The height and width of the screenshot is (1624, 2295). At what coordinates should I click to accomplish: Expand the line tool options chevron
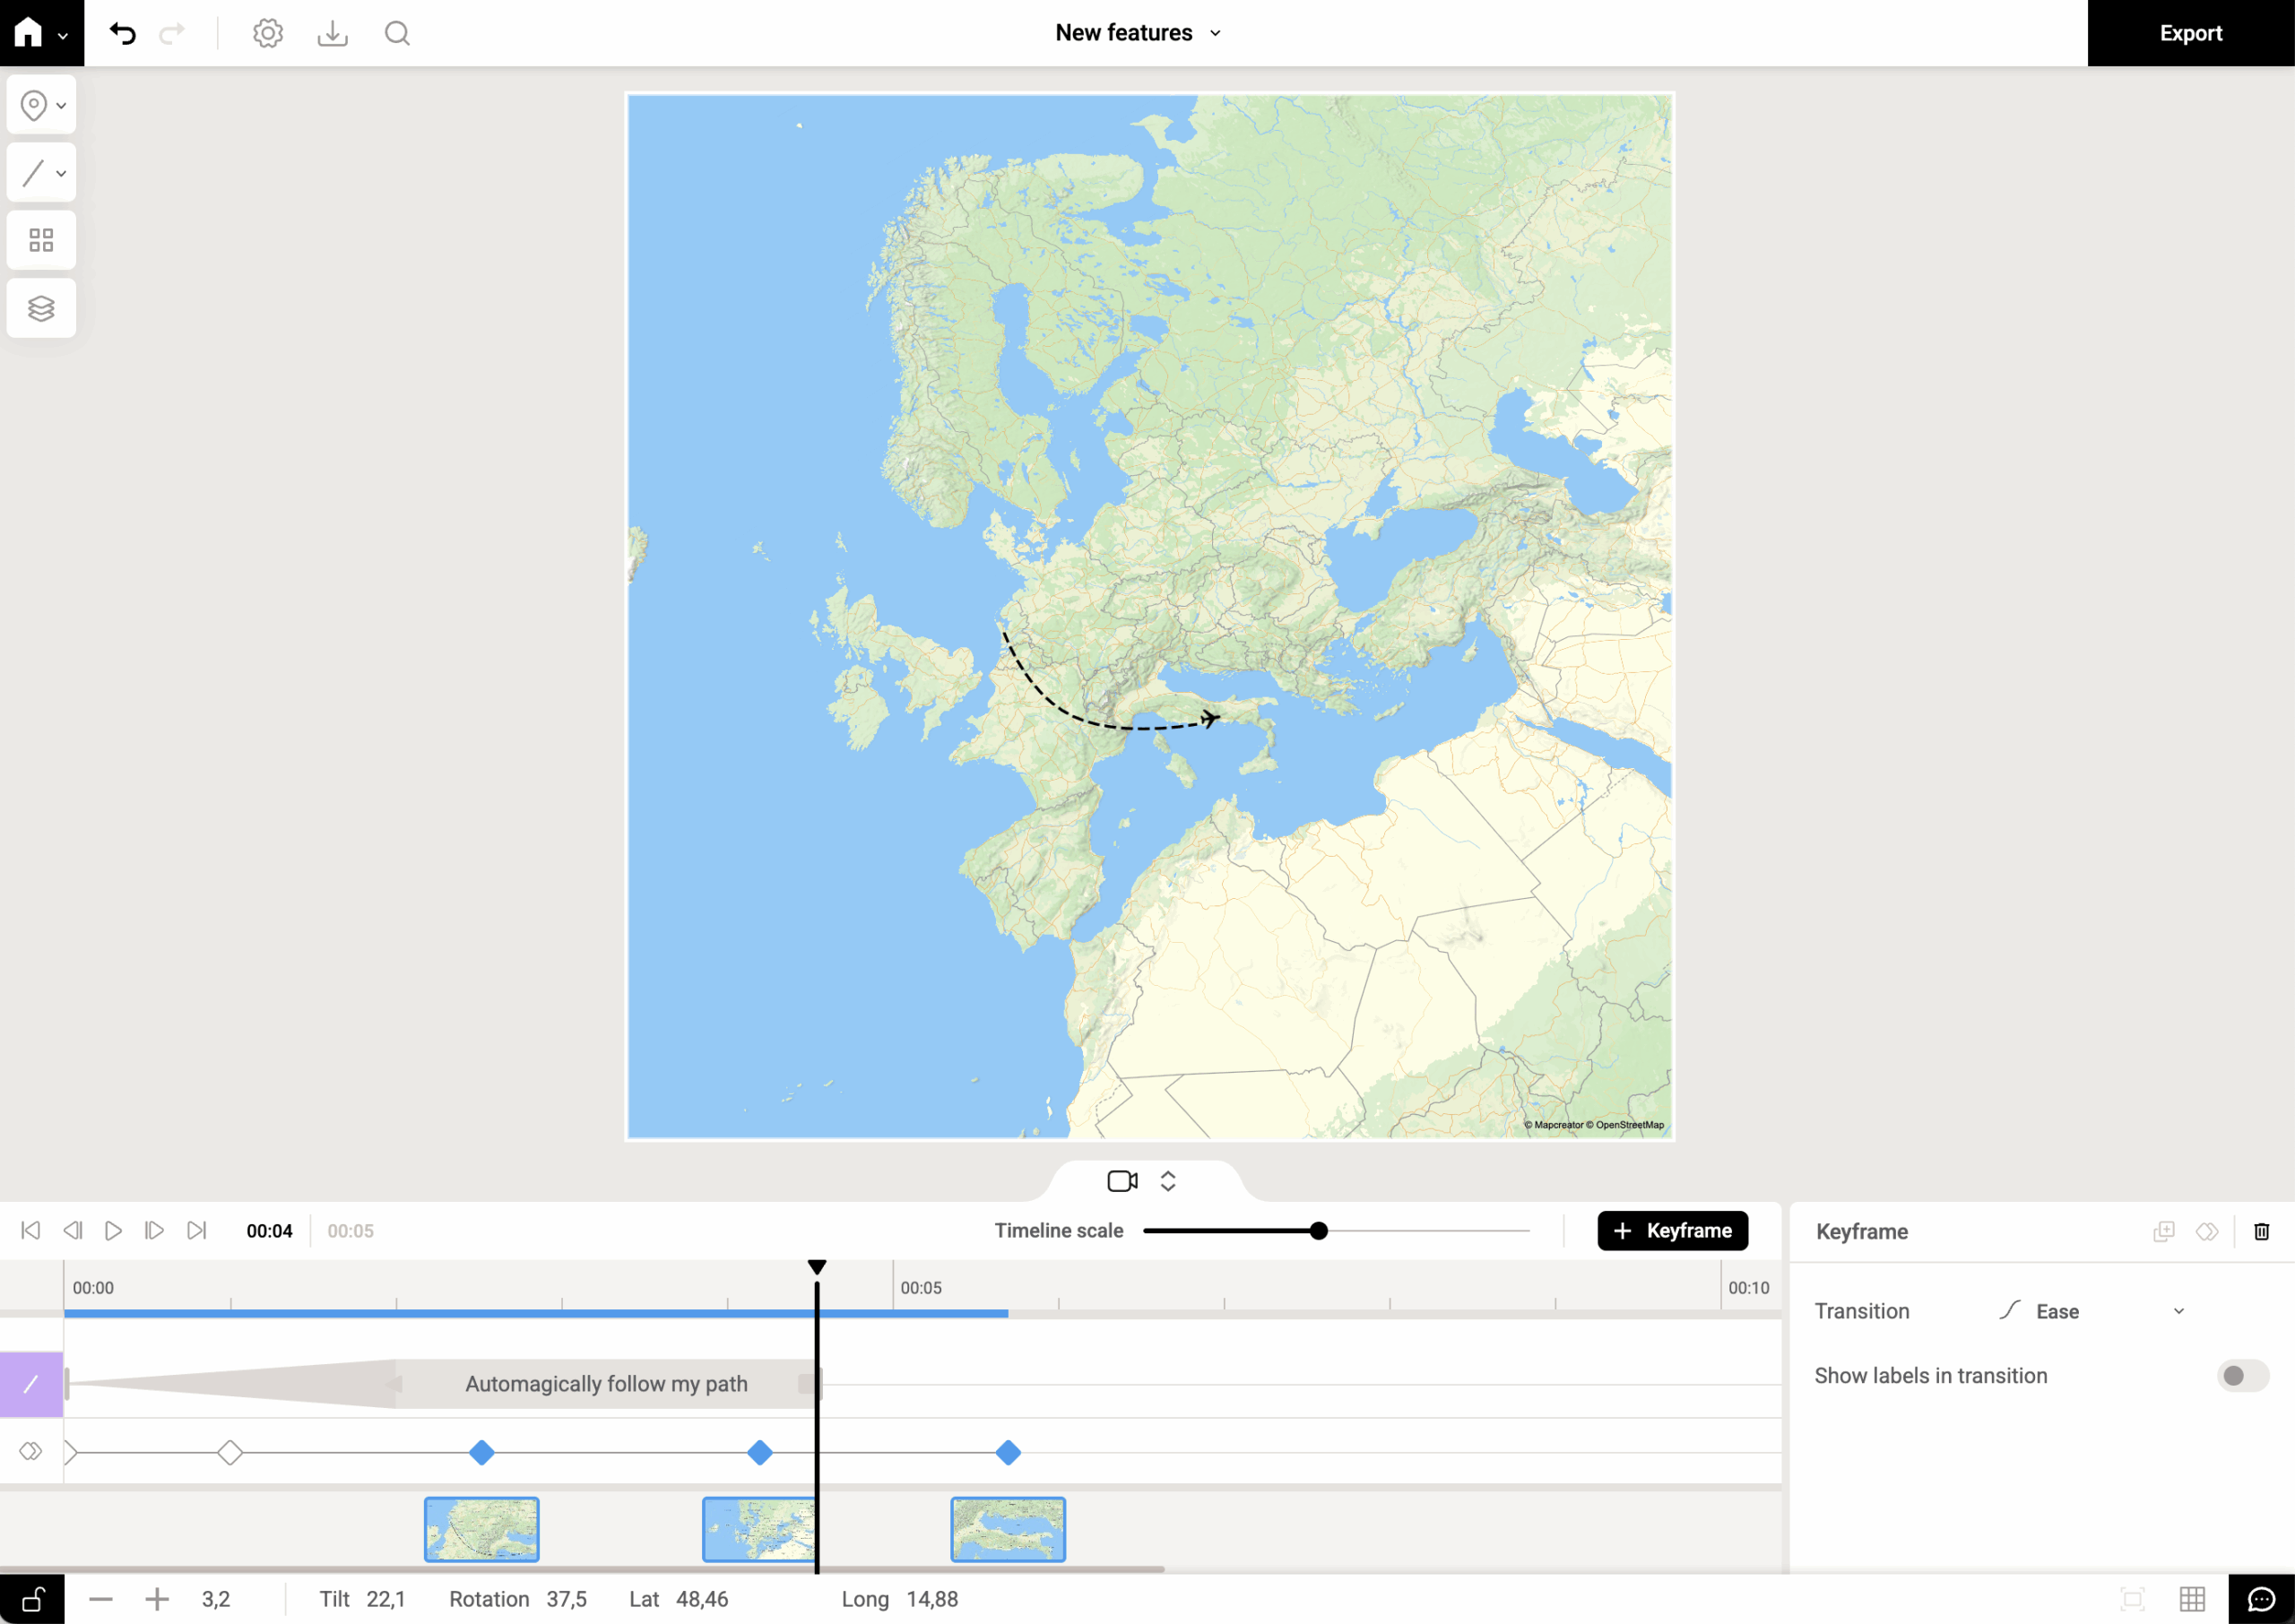coord(61,174)
